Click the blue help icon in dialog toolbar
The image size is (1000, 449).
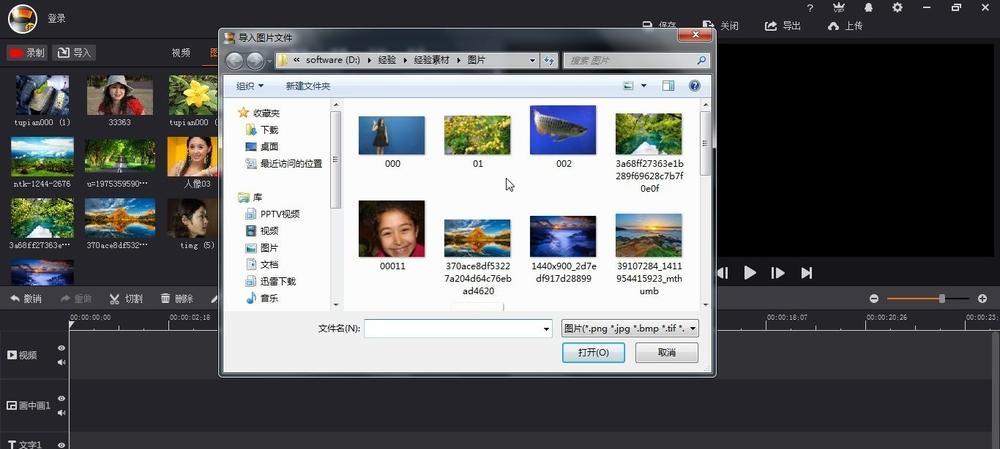695,85
